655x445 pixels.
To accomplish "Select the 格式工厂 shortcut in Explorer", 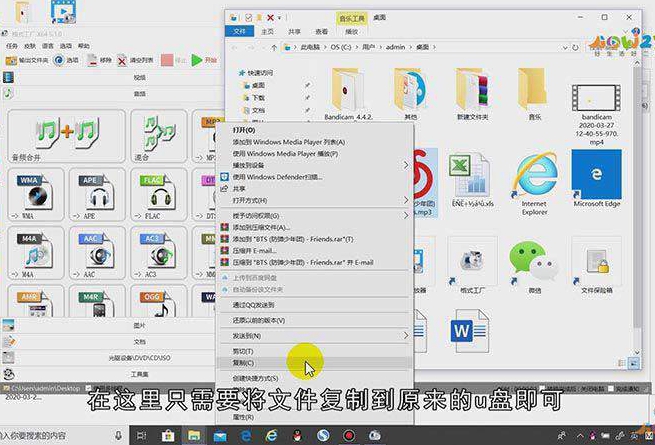I will 472,267.
